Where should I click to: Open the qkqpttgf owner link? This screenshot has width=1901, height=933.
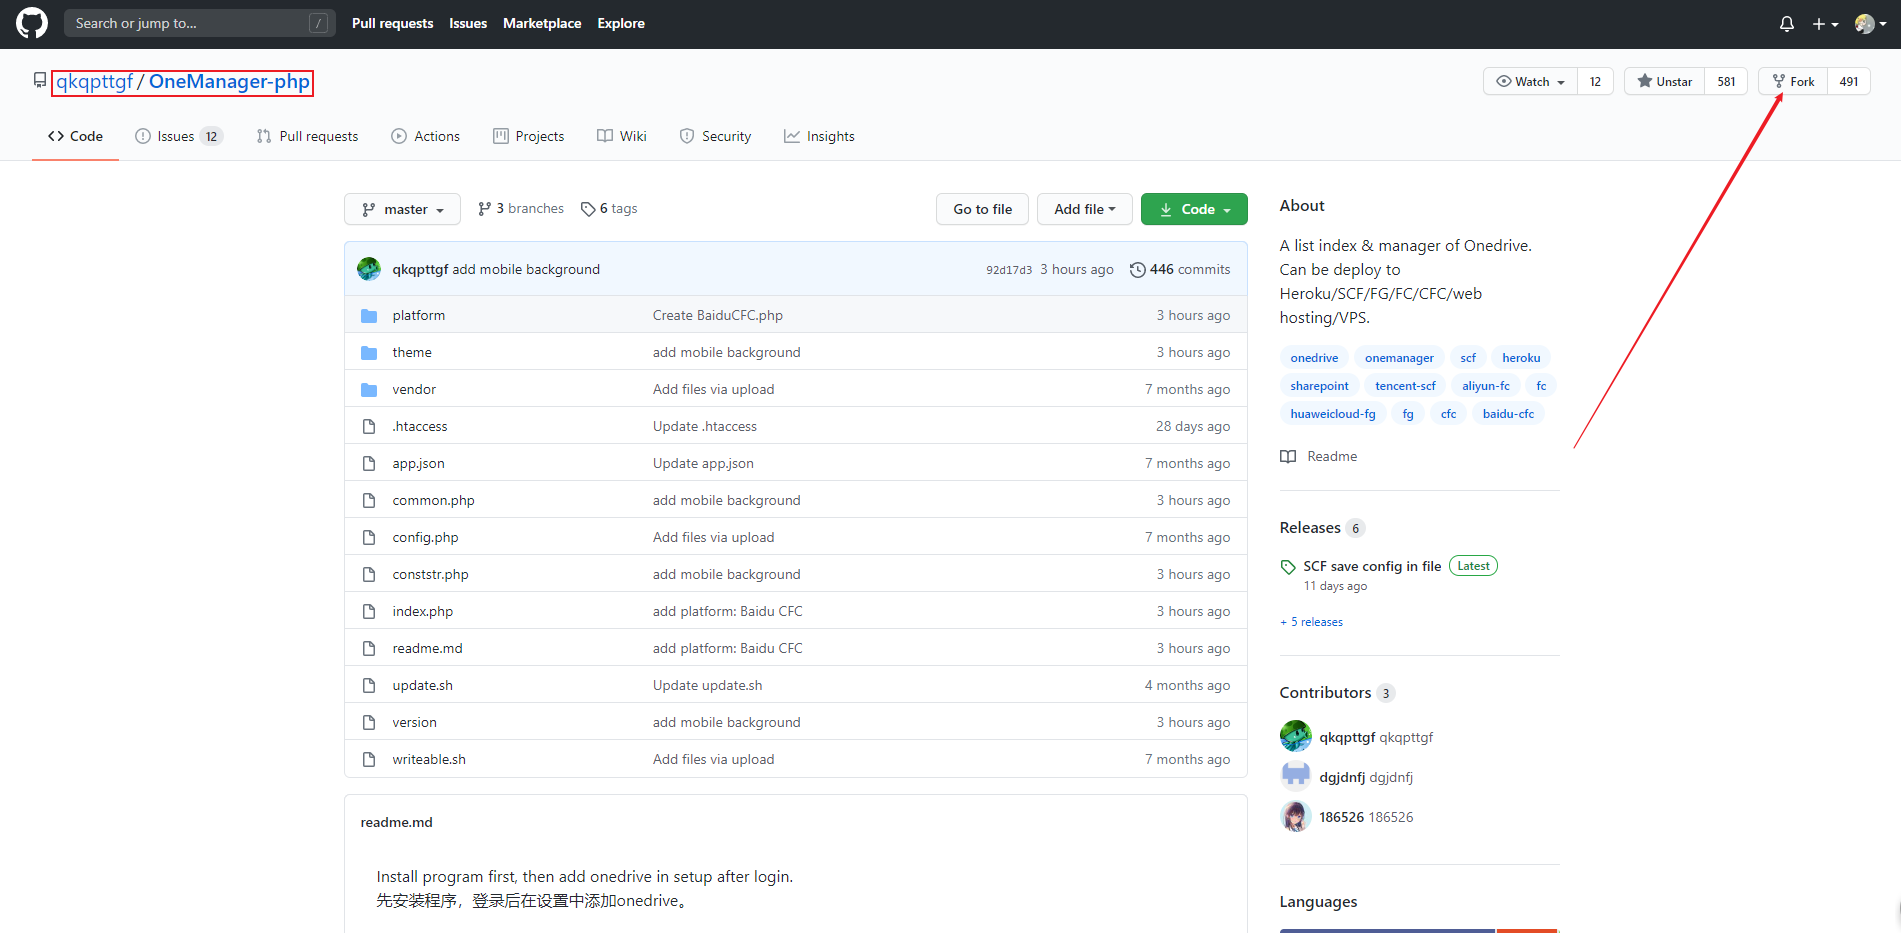click(x=94, y=81)
